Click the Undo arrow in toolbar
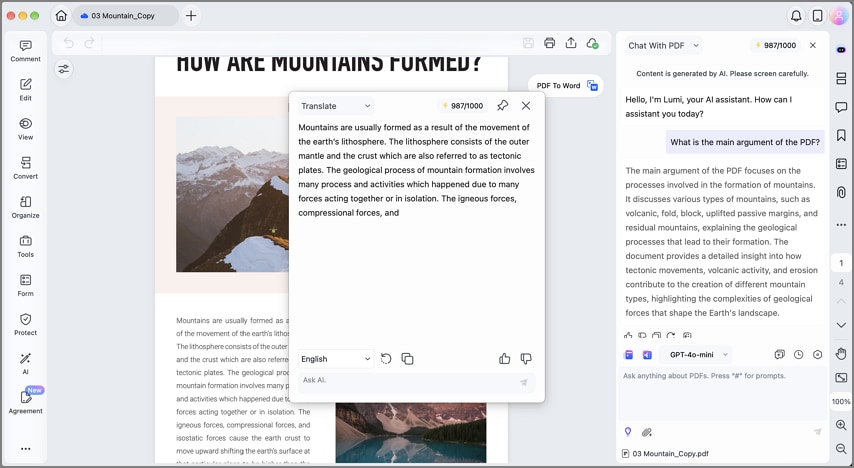The height and width of the screenshot is (468, 854). [68, 43]
